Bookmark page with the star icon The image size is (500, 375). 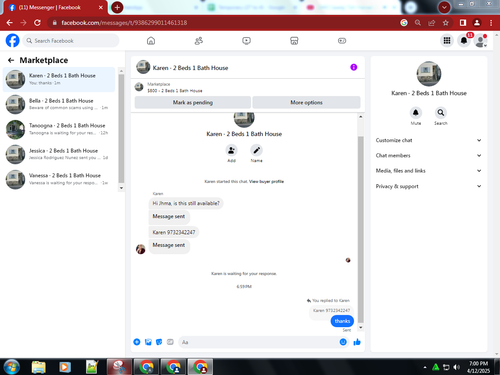click(446, 23)
